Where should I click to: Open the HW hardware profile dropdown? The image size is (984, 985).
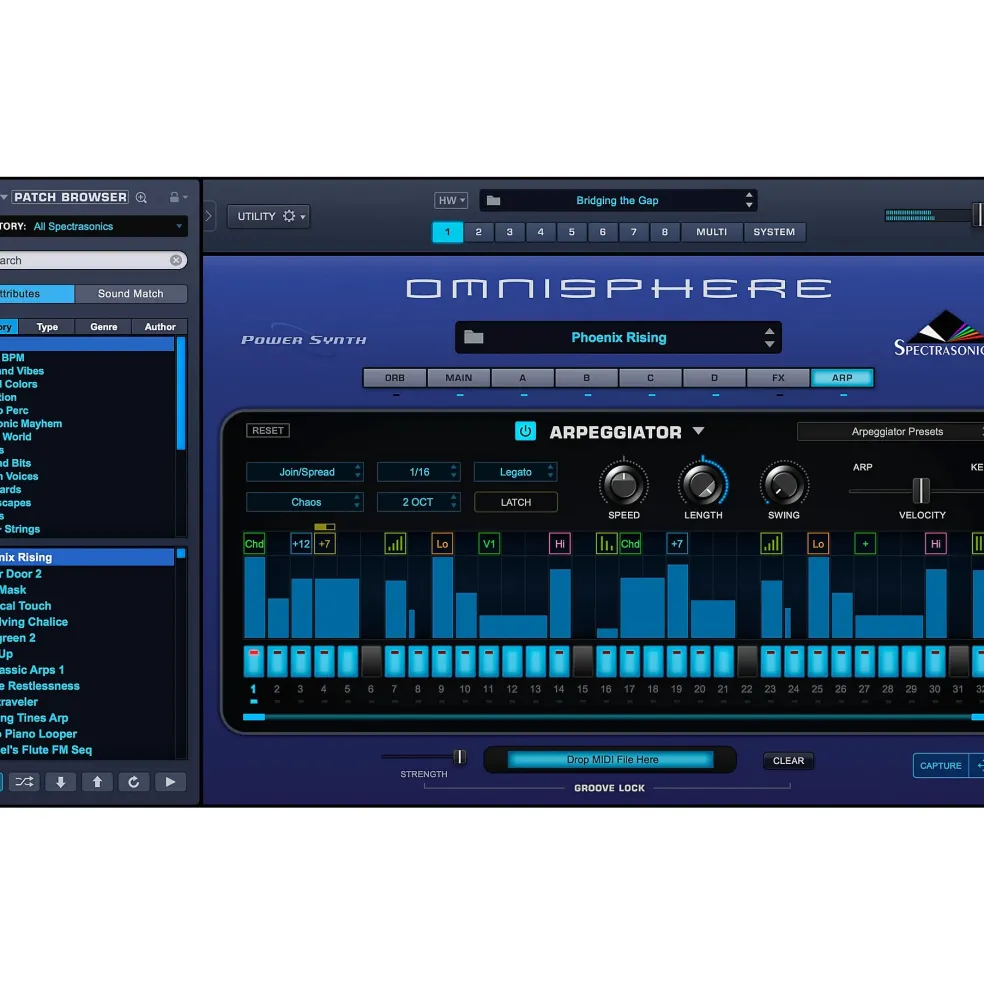pos(451,200)
